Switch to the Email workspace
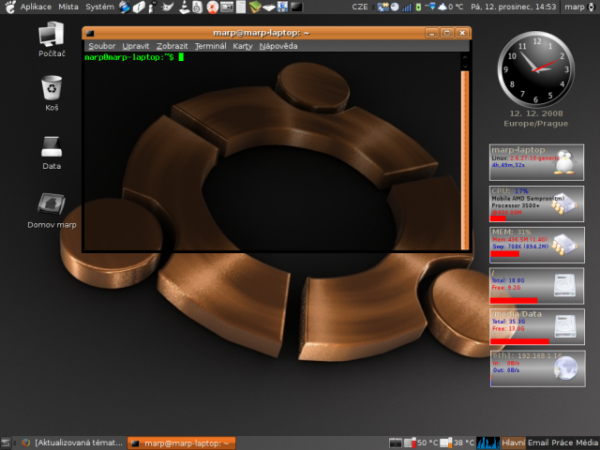The height and width of the screenshot is (450, 600). click(538, 443)
